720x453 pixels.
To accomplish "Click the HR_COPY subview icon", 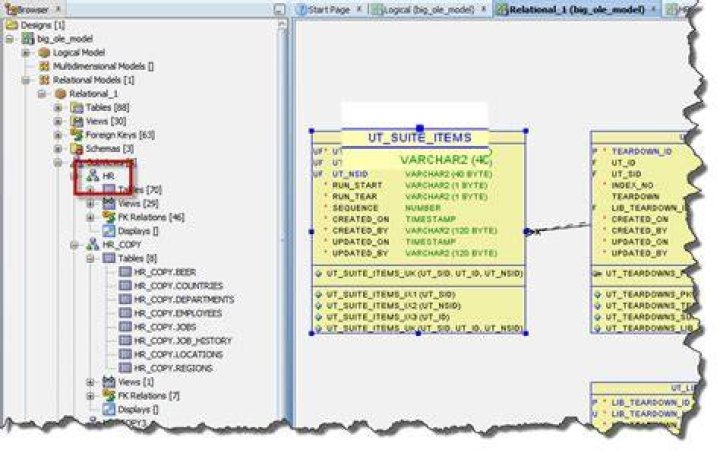I will tap(93, 244).
